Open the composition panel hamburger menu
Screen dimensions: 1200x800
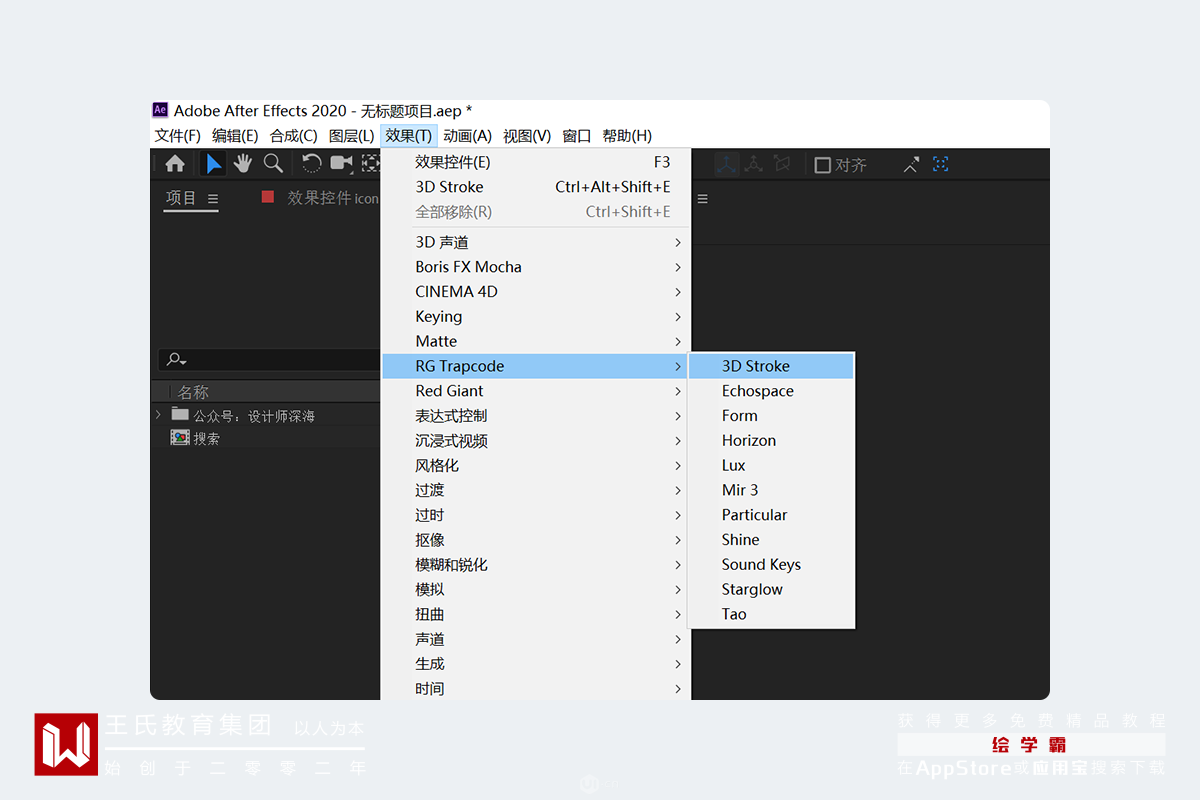[703, 199]
